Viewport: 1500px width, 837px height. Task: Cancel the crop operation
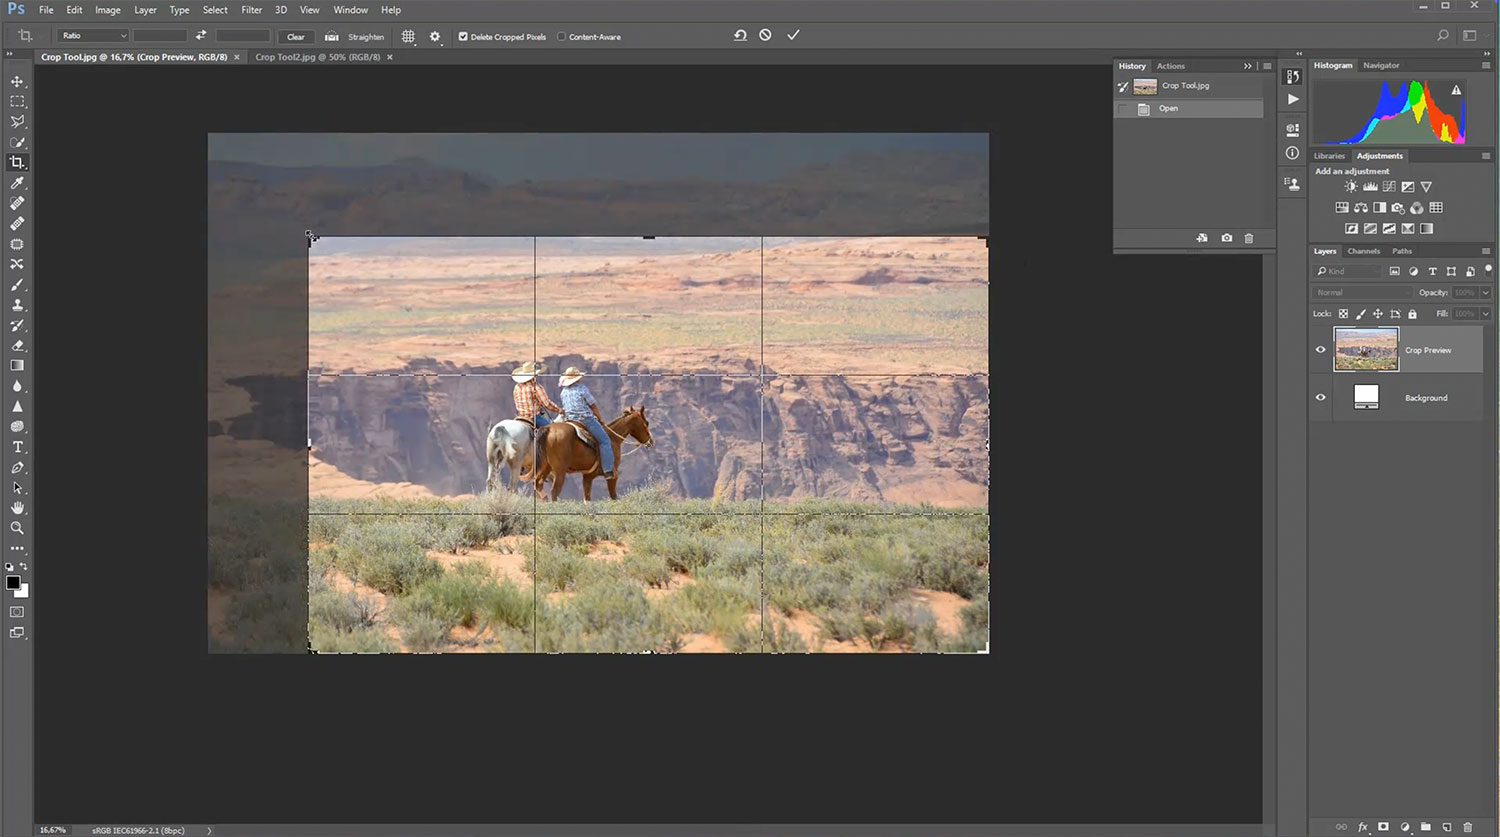click(x=765, y=35)
